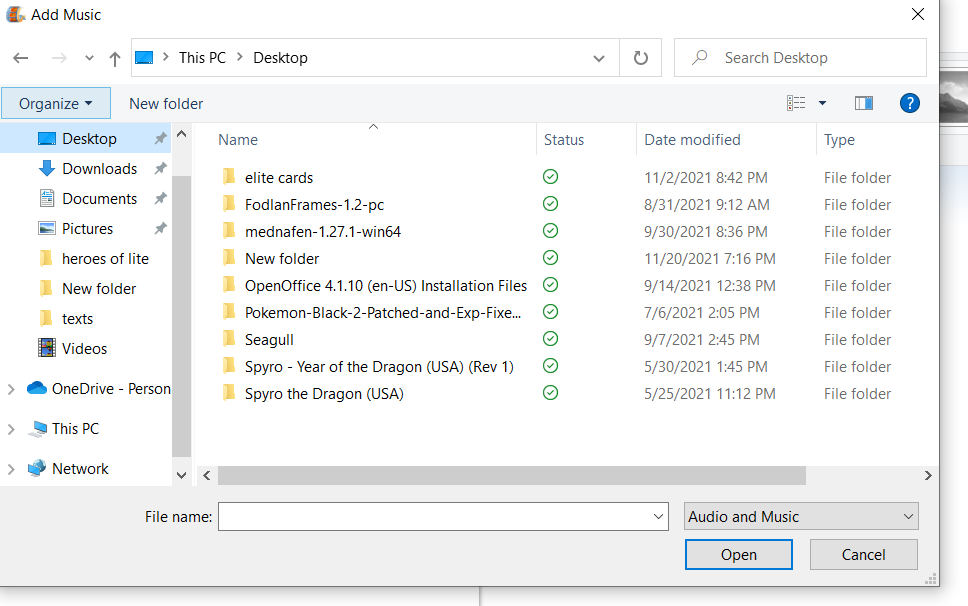
Task: Select the mednafen-1.27.1-win64 folder
Action: [323, 232]
